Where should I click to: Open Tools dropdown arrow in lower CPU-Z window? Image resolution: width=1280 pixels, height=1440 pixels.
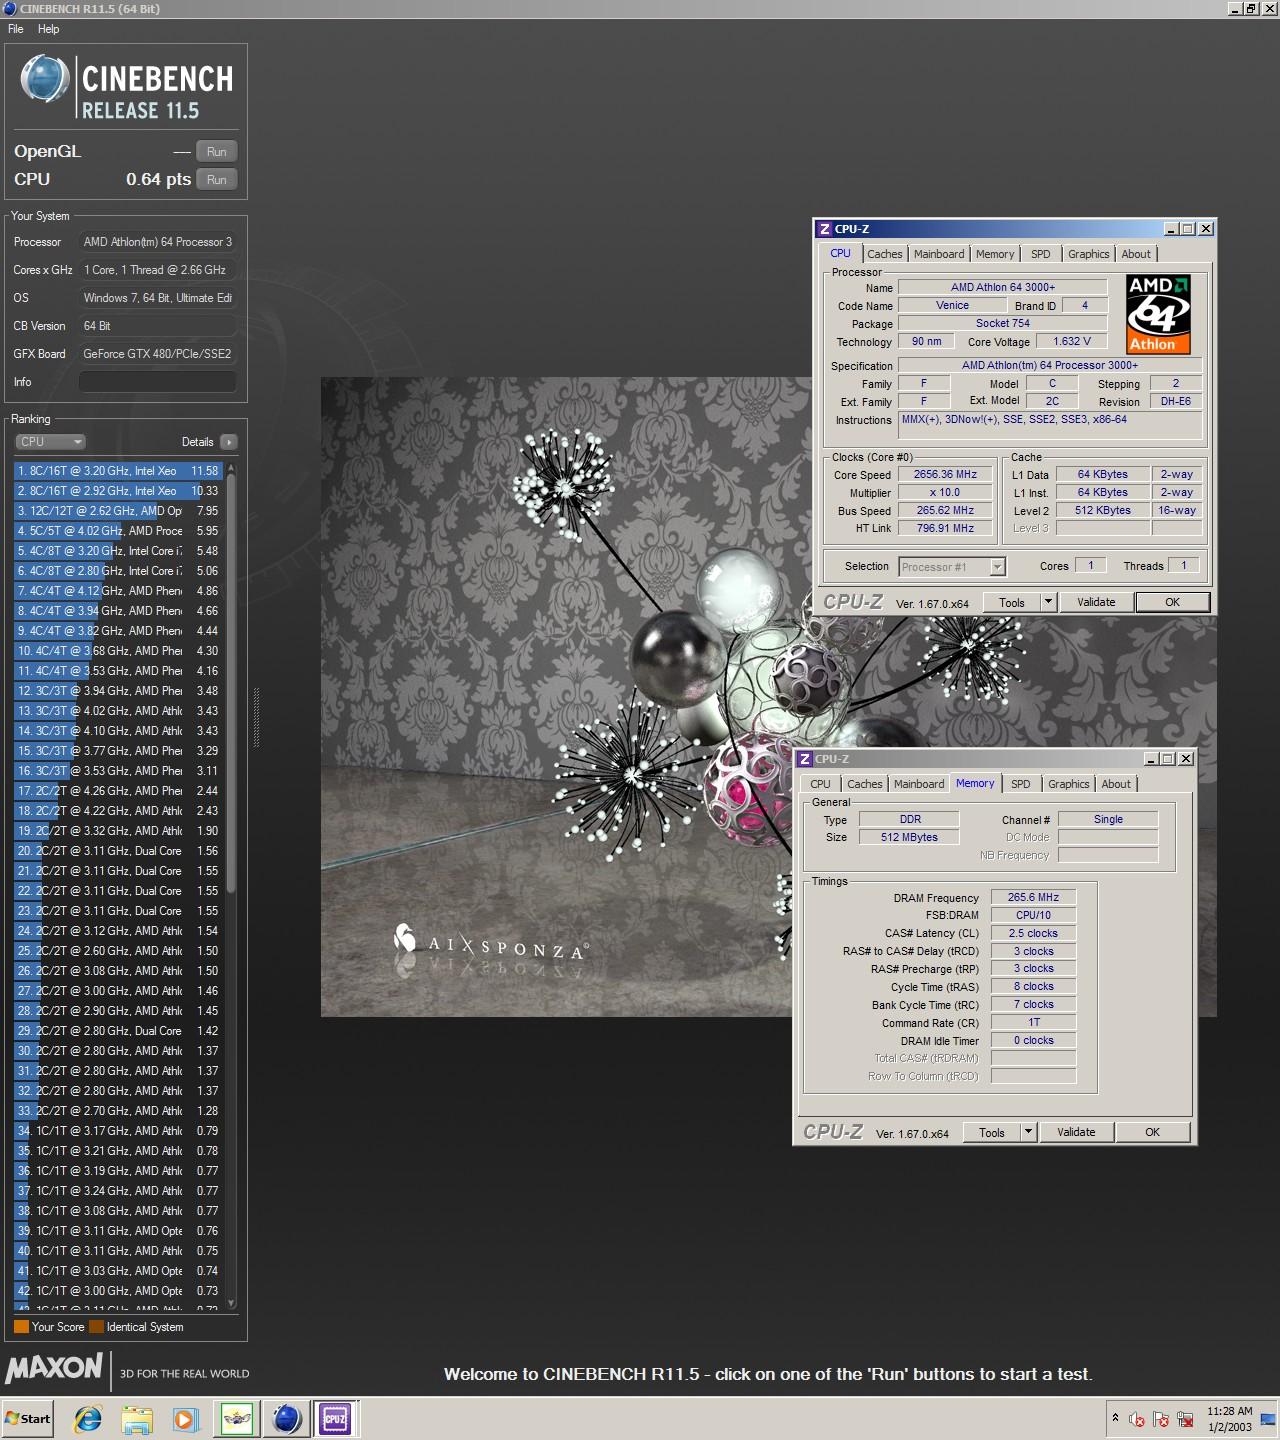coord(1028,1132)
